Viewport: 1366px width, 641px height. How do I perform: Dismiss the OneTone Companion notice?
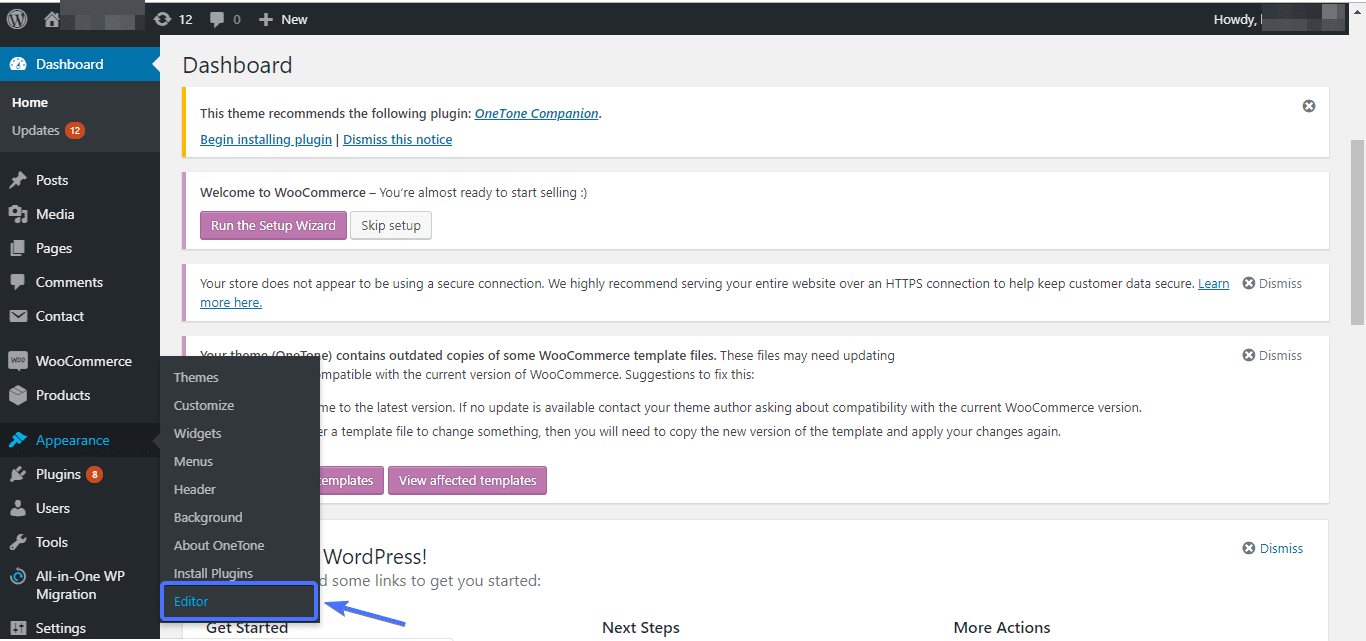[1309, 106]
